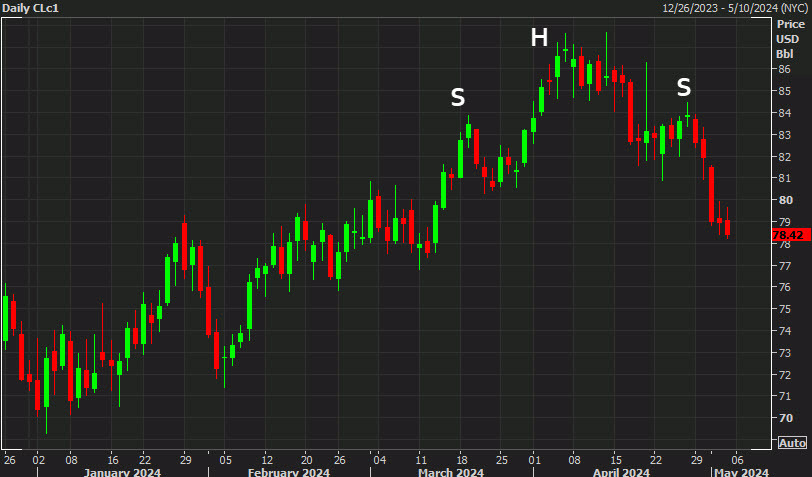
Task: Click the April 2024 month label
Action: click(621, 472)
